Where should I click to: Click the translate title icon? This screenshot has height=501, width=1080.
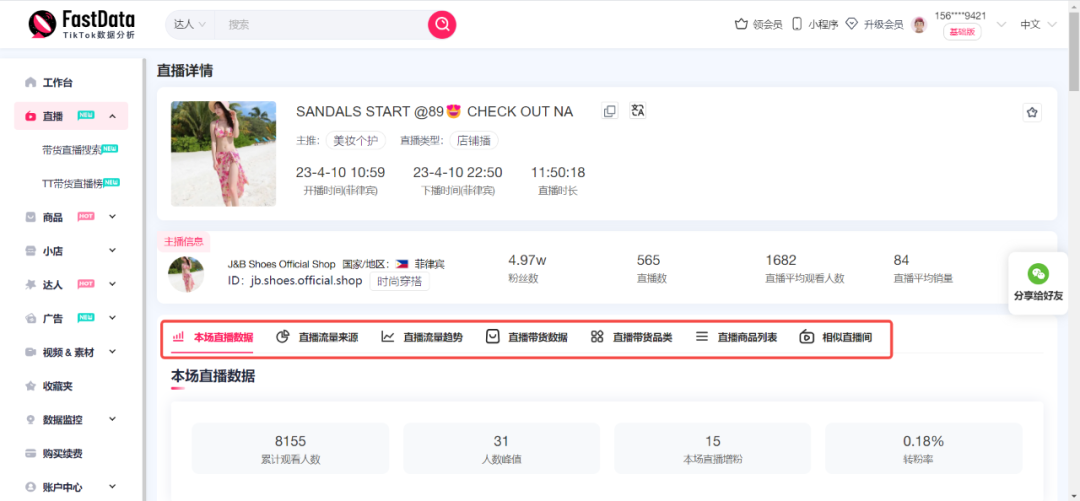tap(638, 111)
